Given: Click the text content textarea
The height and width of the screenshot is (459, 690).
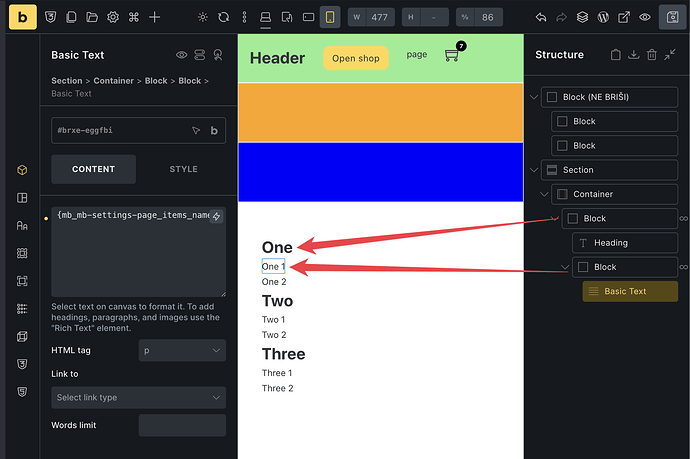Looking at the screenshot, I should (x=138, y=252).
